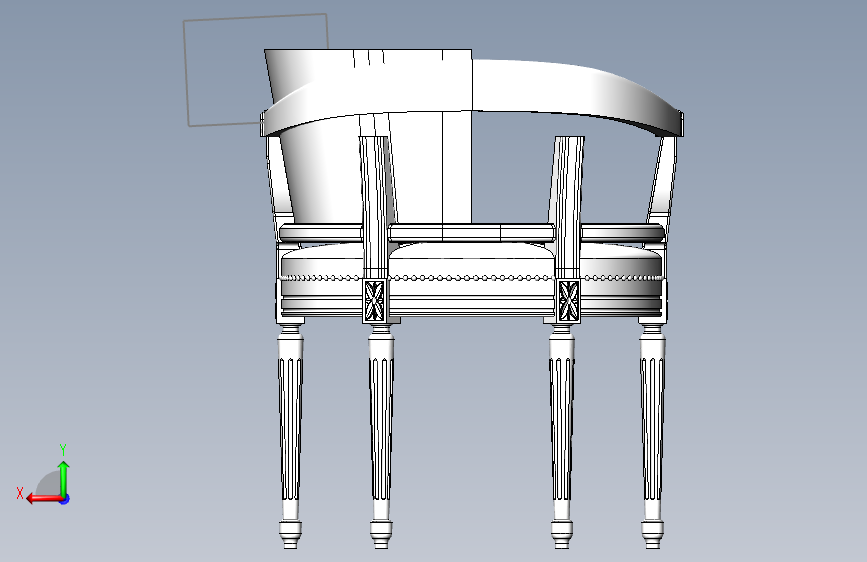Viewport: 867px width, 562px height.
Task: Select the nailhead trim strip on the seat
Action: tap(470, 278)
